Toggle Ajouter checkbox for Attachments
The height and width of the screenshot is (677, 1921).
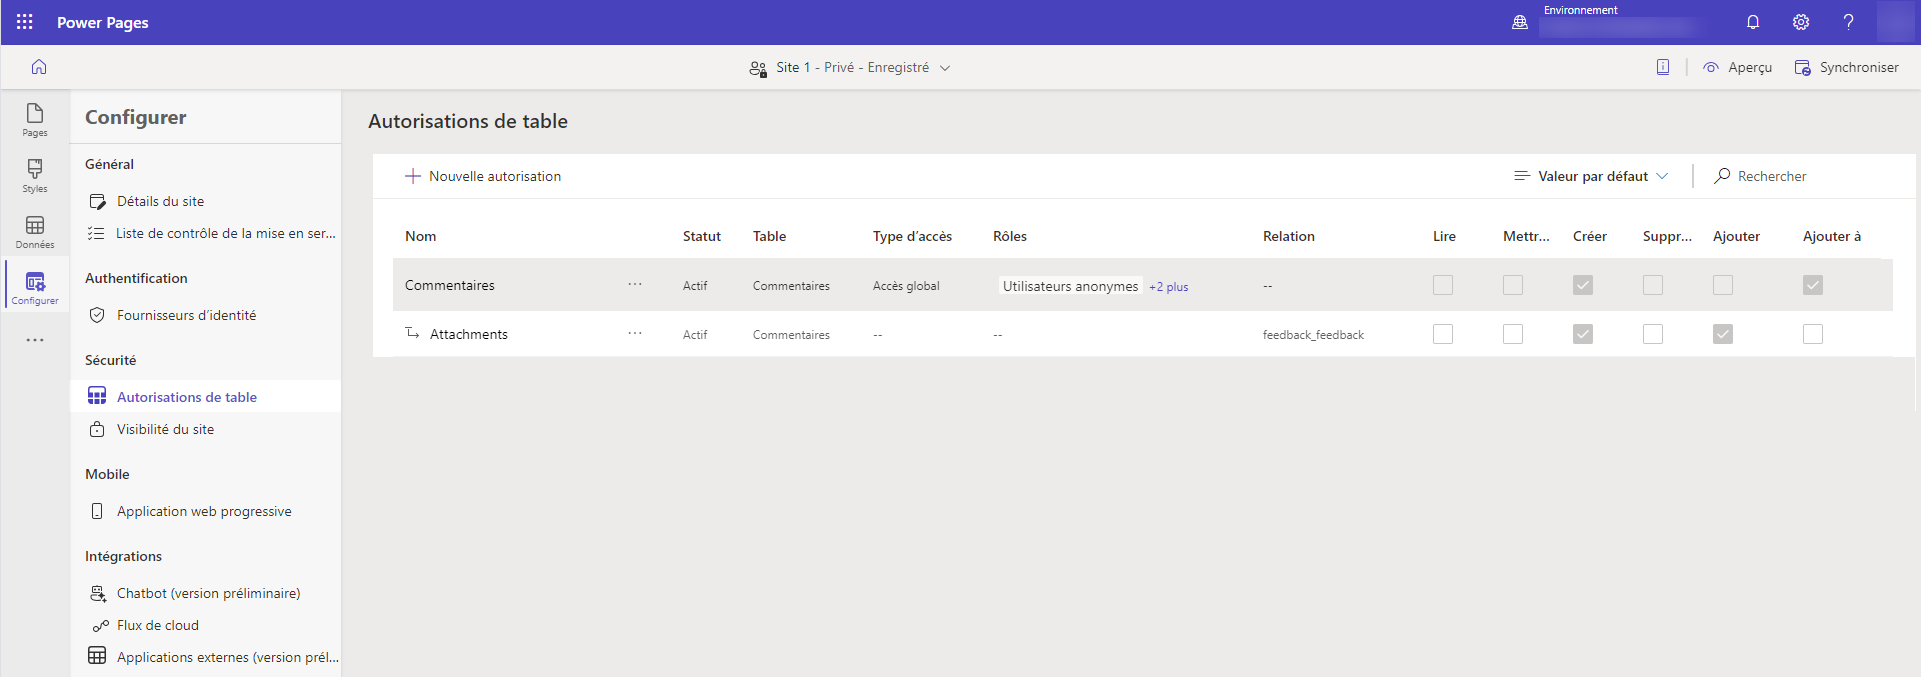pyautogui.click(x=1723, y=334)
